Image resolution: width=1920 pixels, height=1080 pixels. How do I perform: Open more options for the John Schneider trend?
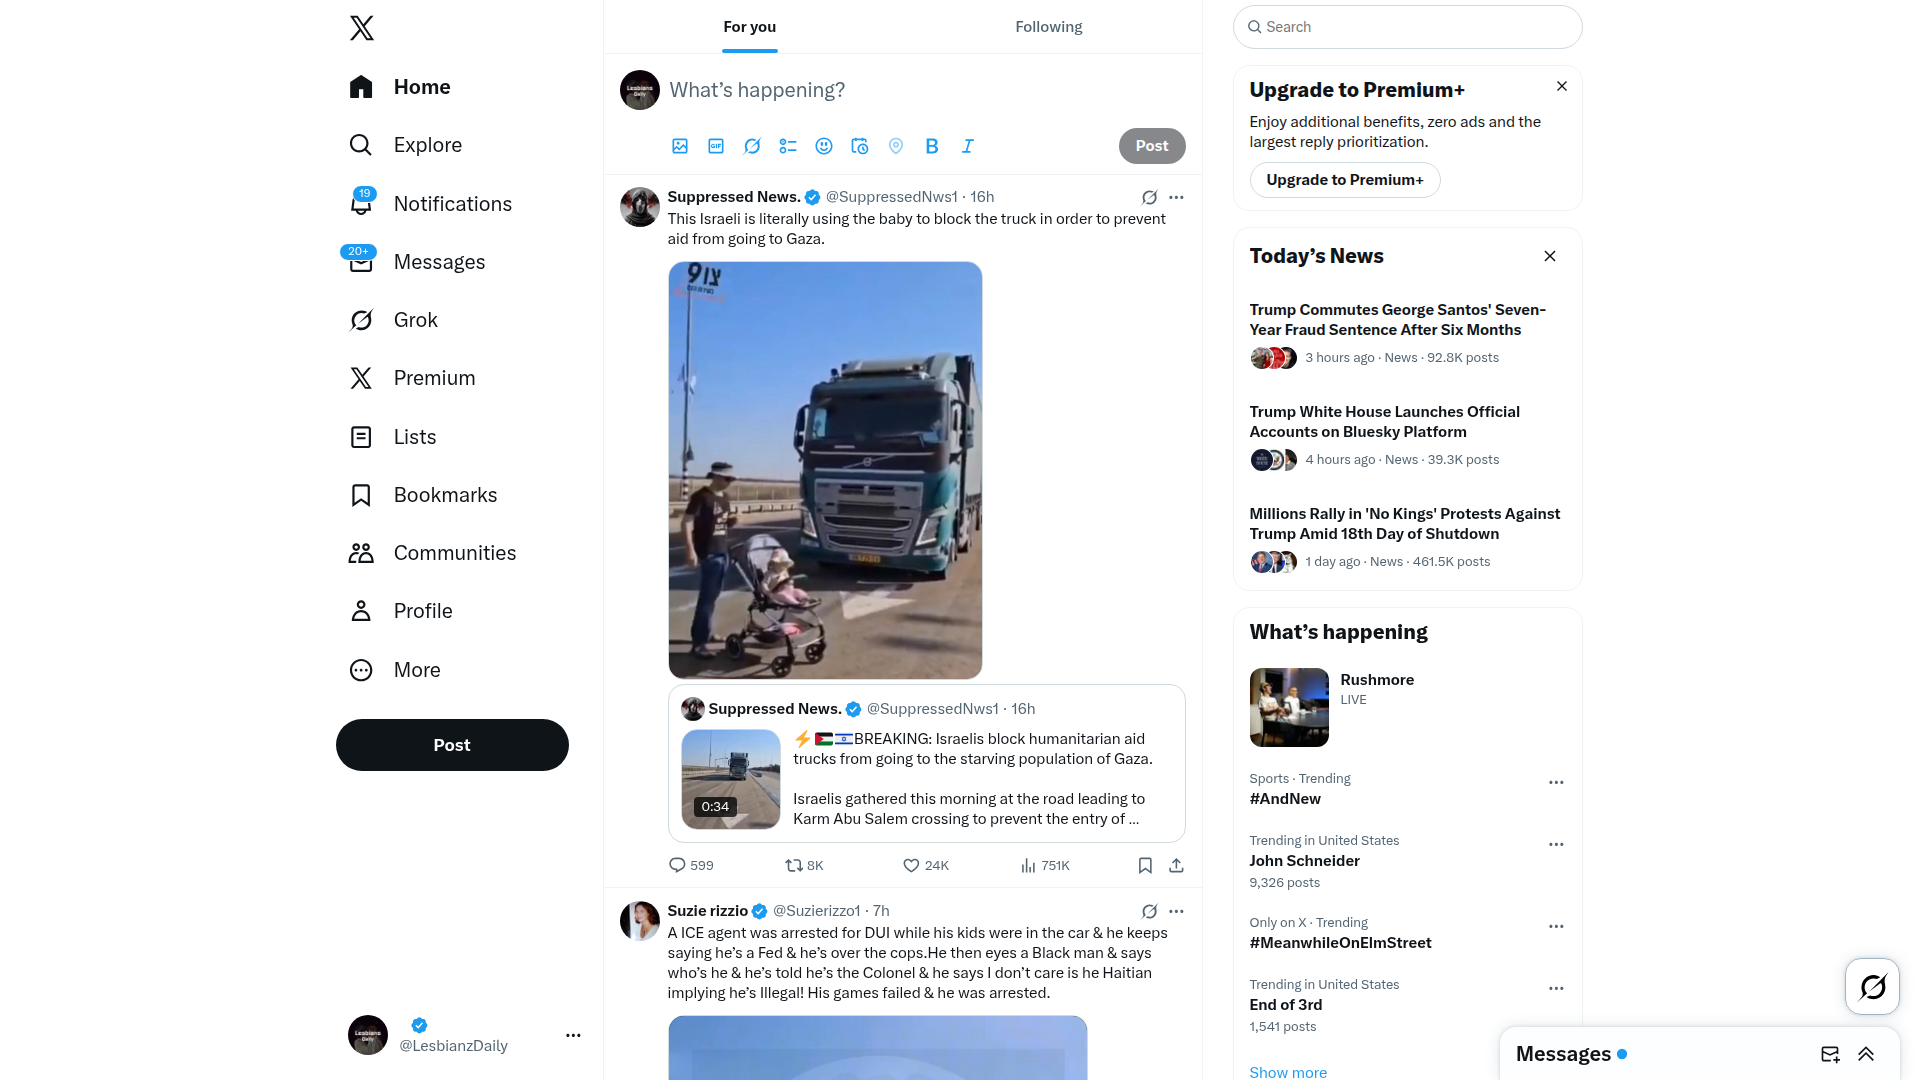point(1556,845)
